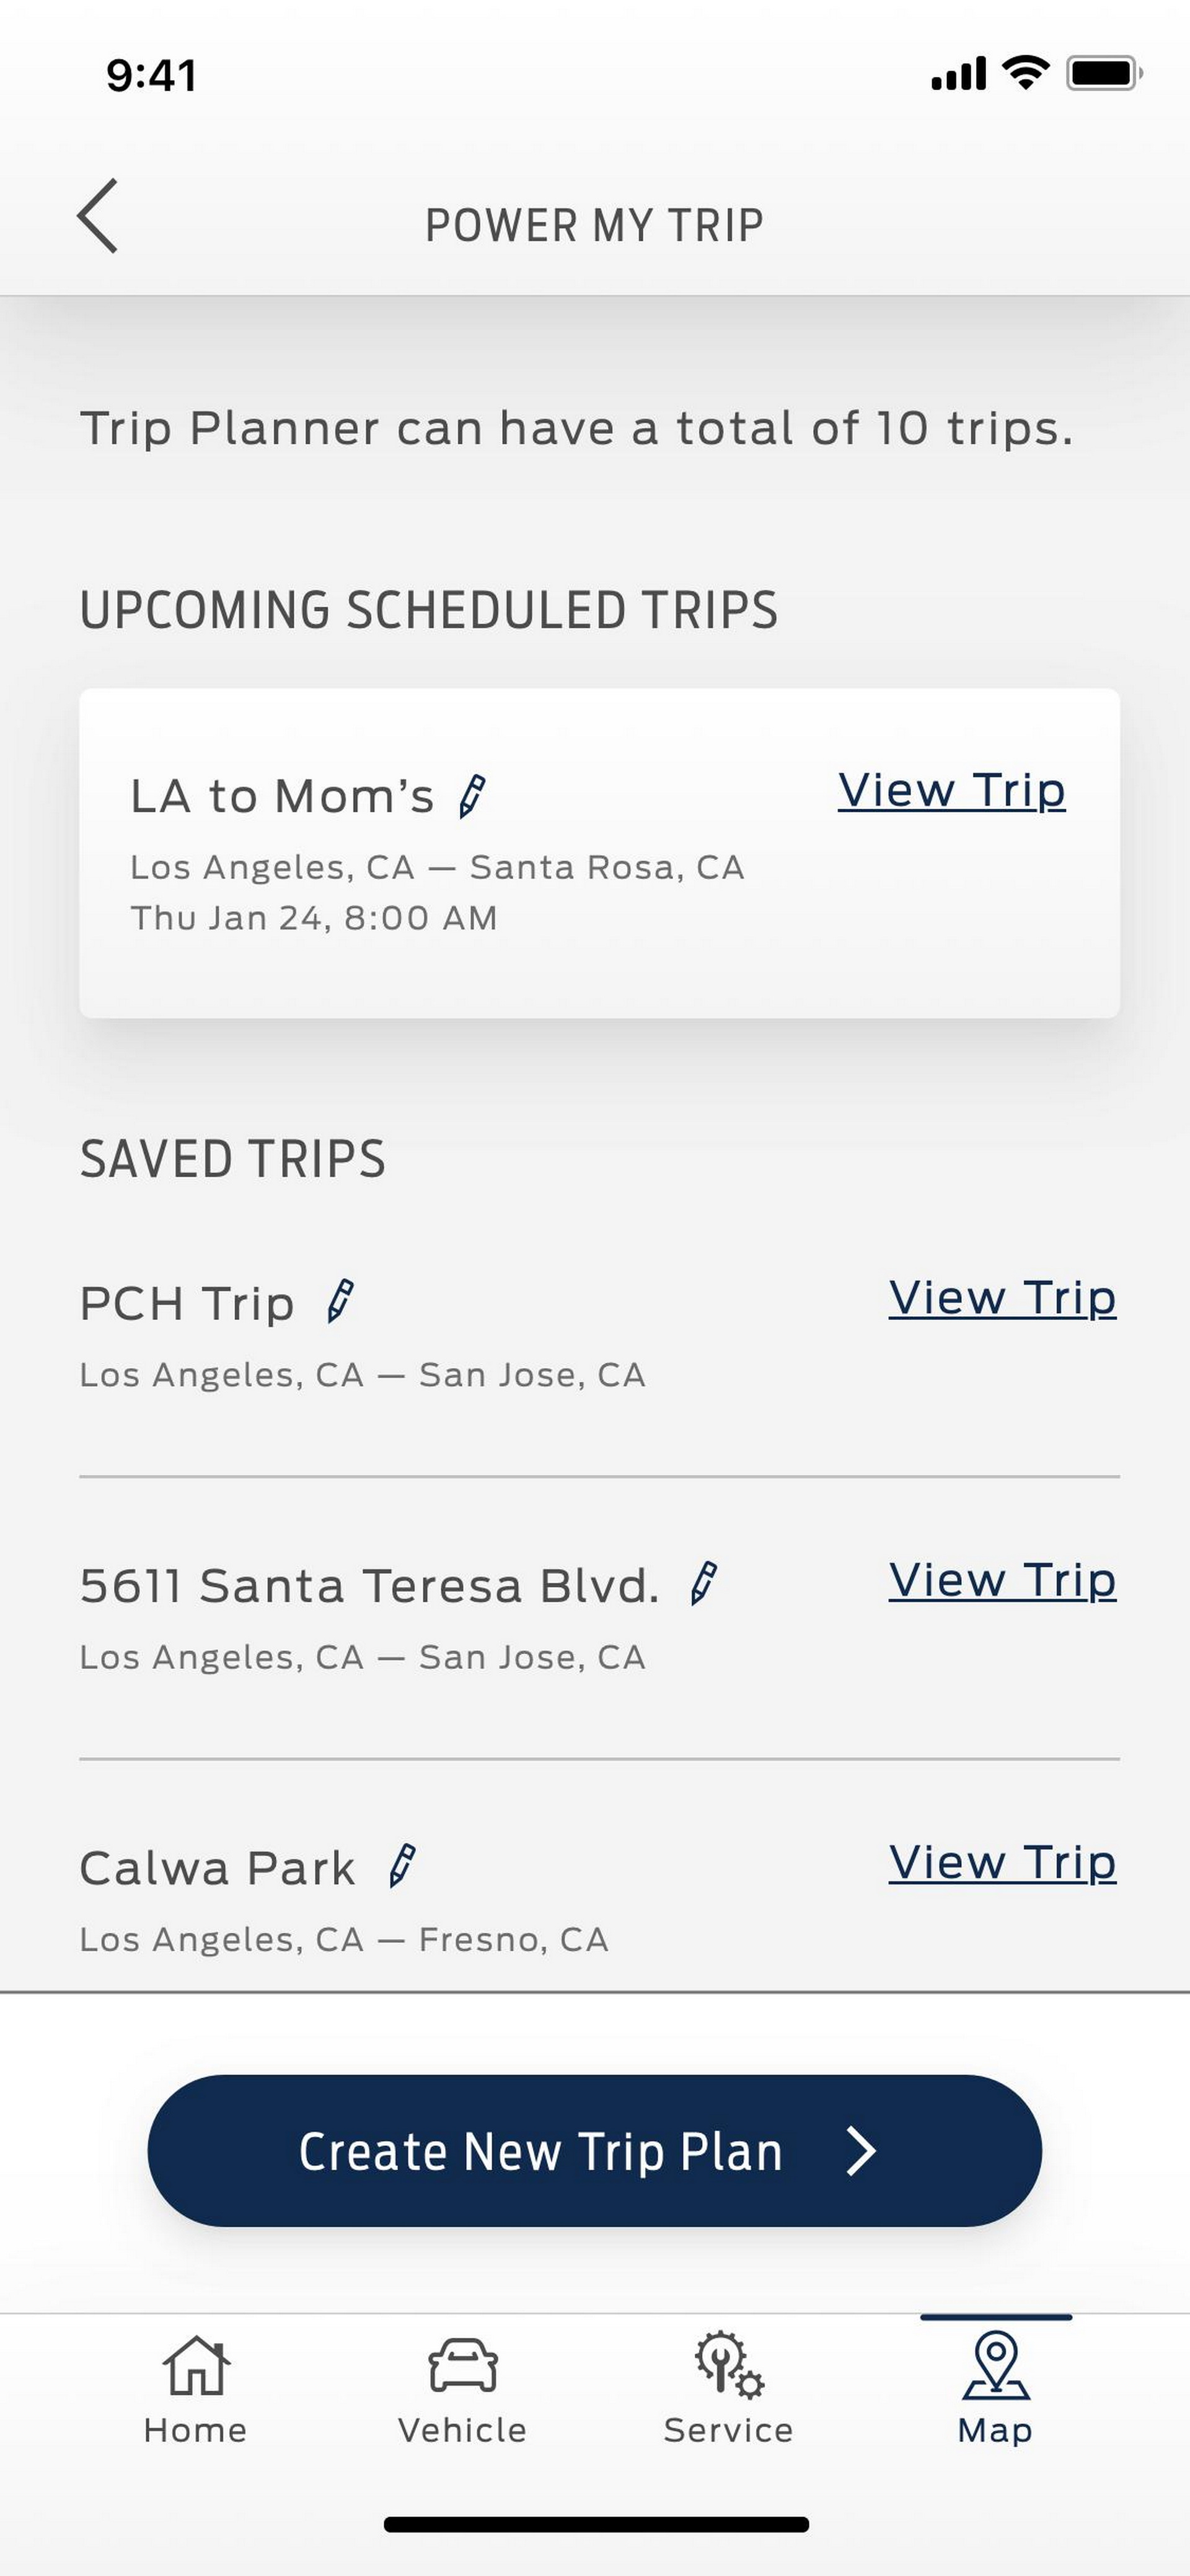Tap the battery icon in status bar
Viewport: 1190px width, 2576px height.
1103,73
